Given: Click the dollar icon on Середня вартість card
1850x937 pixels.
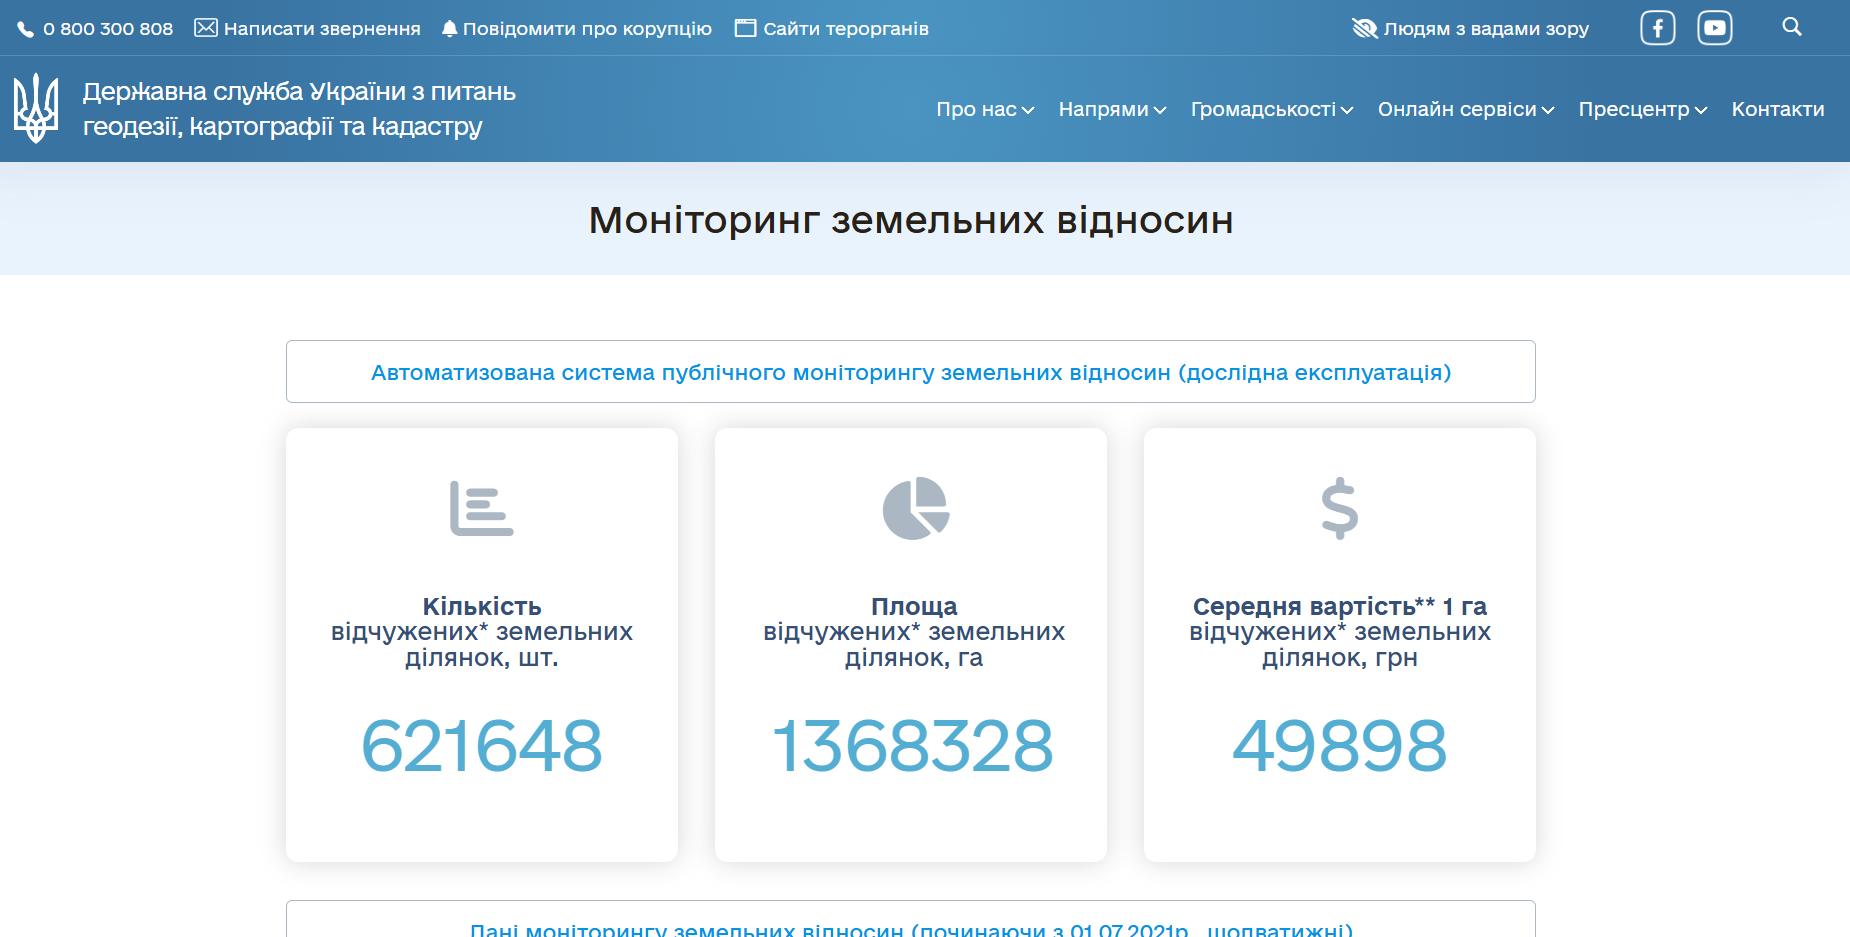Looking at the screenshot, I should coord(1340,508).
